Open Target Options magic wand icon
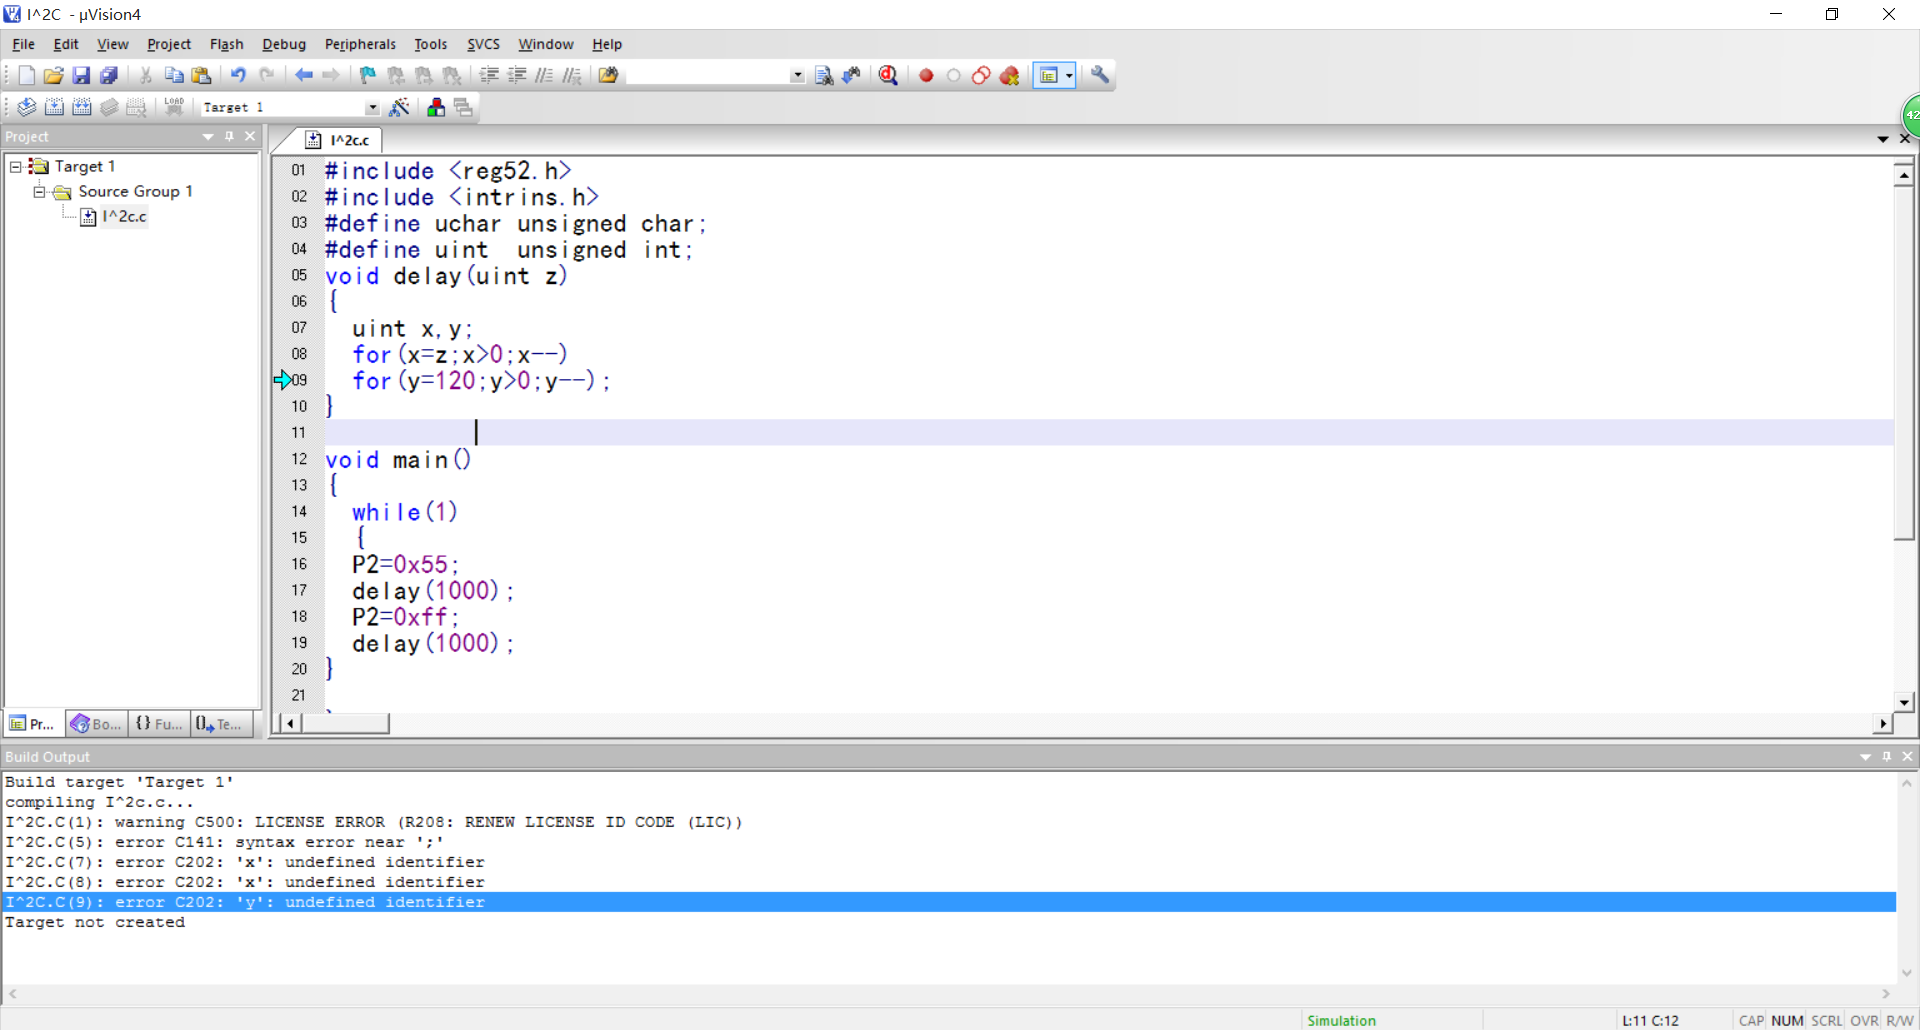The width and height of the screenshot is (1920, 1030). point(399,107)
